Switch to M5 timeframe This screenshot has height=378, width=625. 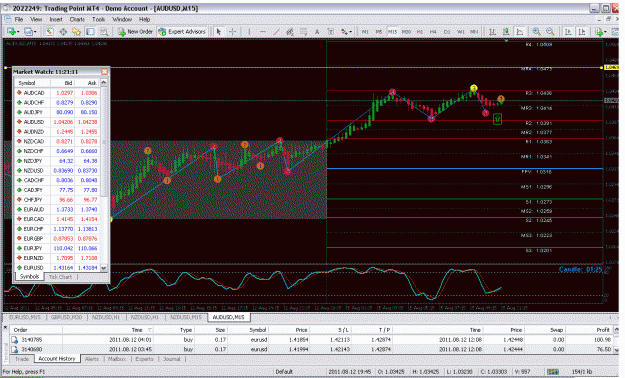tap(379, 32)
